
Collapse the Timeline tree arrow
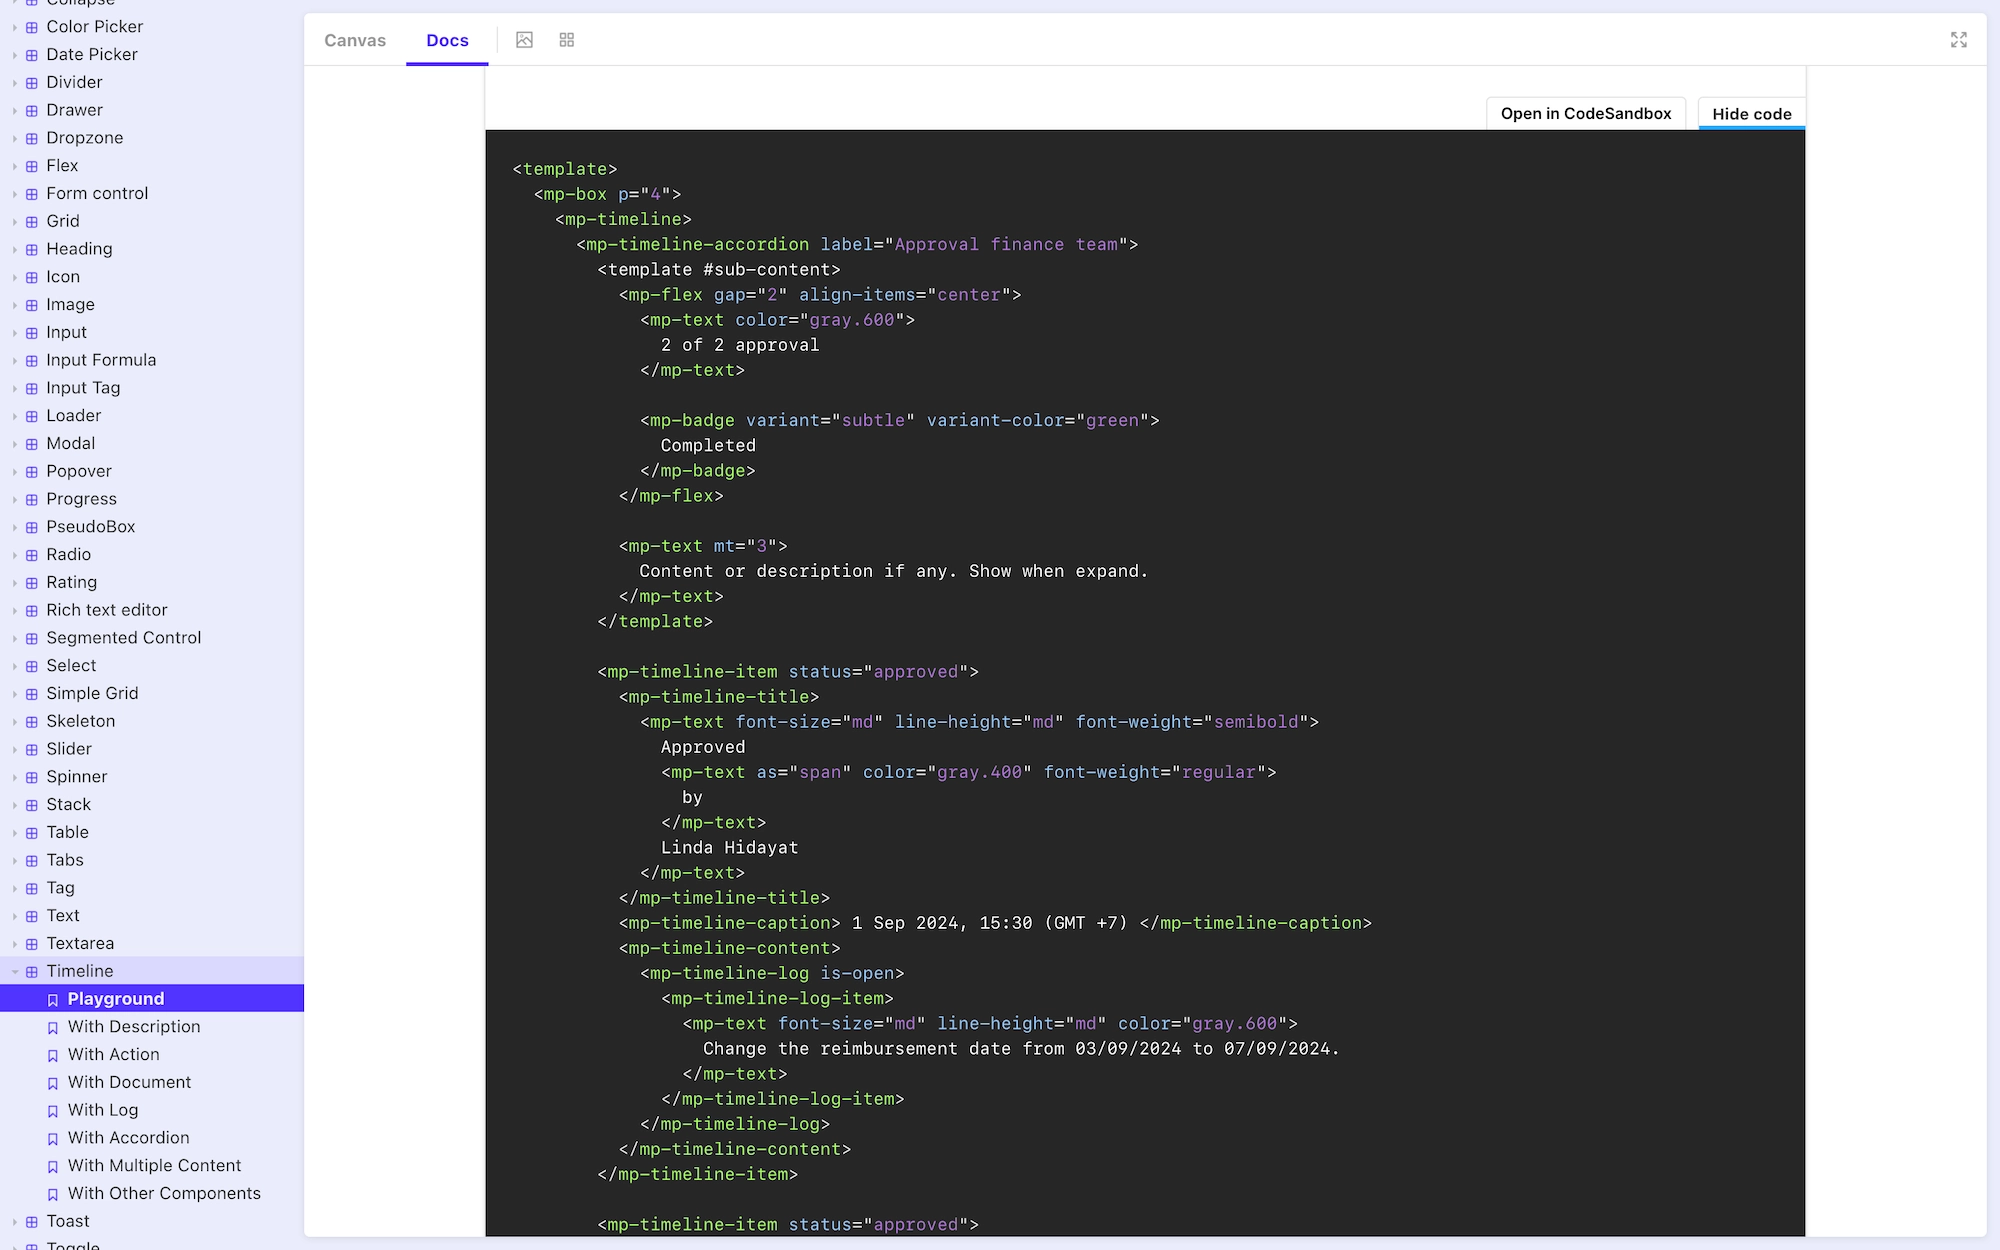point(15,972)
